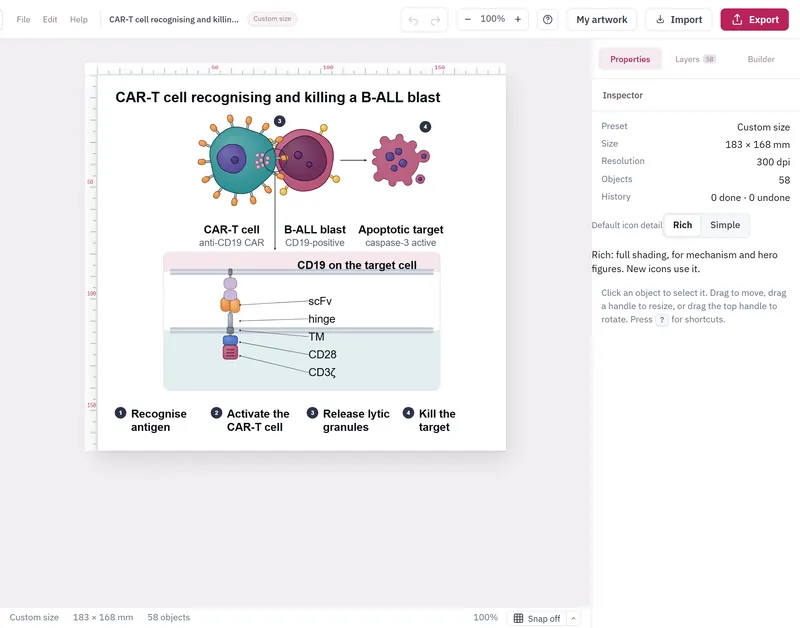Open My artwork
This screenshot has height=628, width=800.
[x=602, y=19]
